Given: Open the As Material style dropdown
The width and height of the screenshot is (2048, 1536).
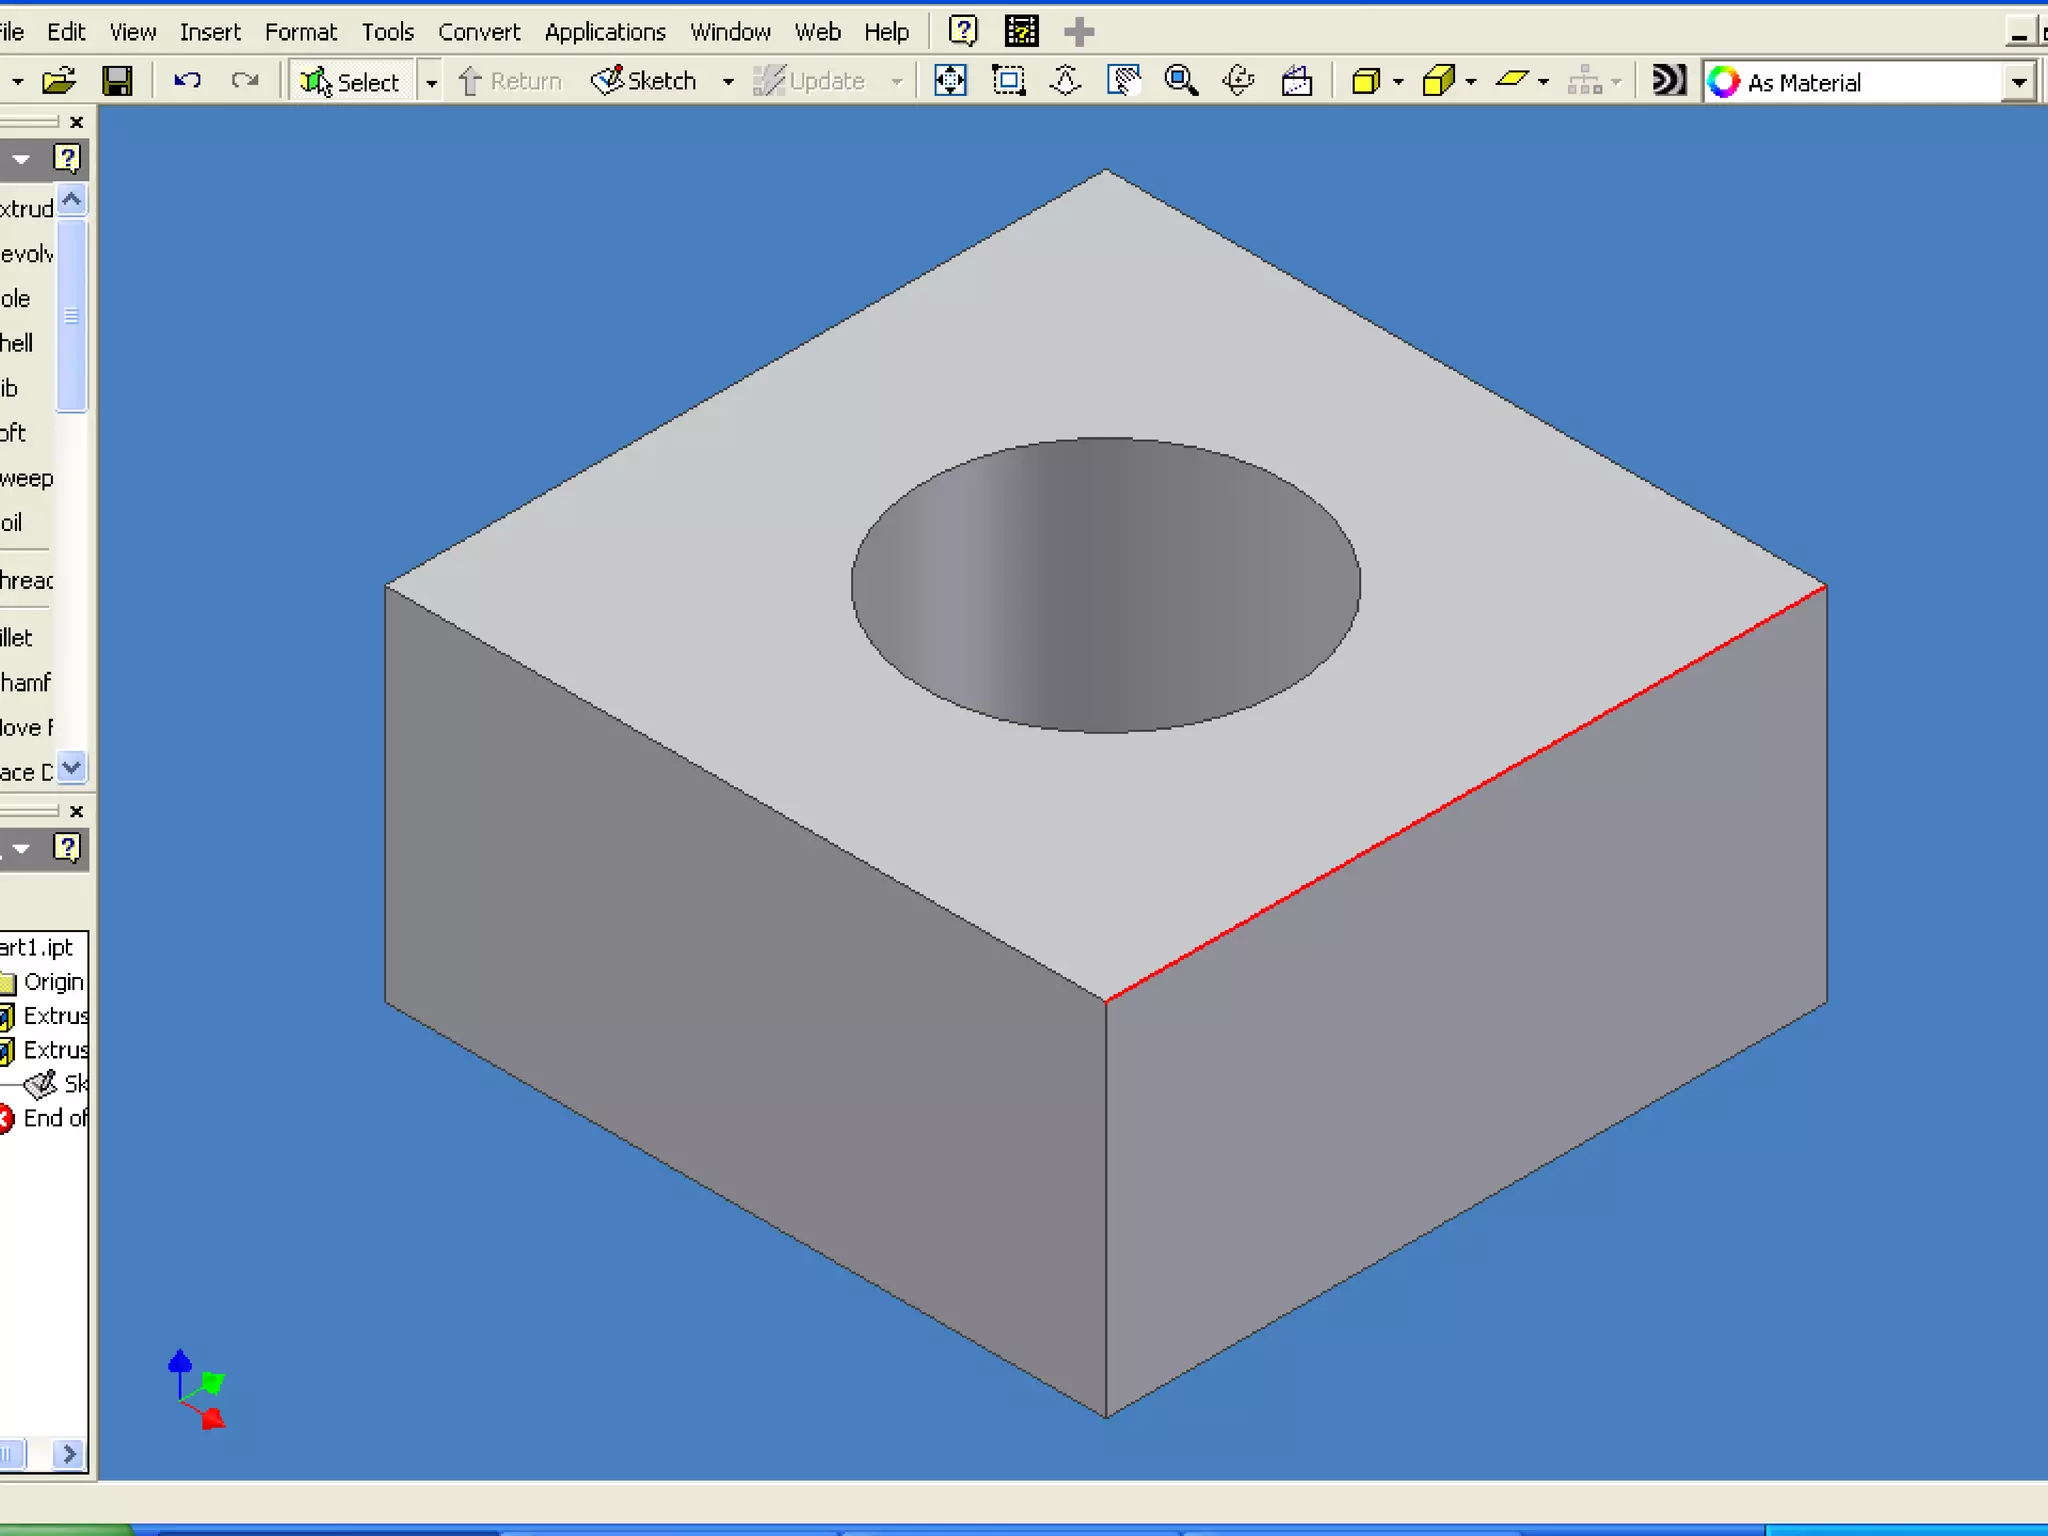Looking at the screenshot, I should (2019, 82).
